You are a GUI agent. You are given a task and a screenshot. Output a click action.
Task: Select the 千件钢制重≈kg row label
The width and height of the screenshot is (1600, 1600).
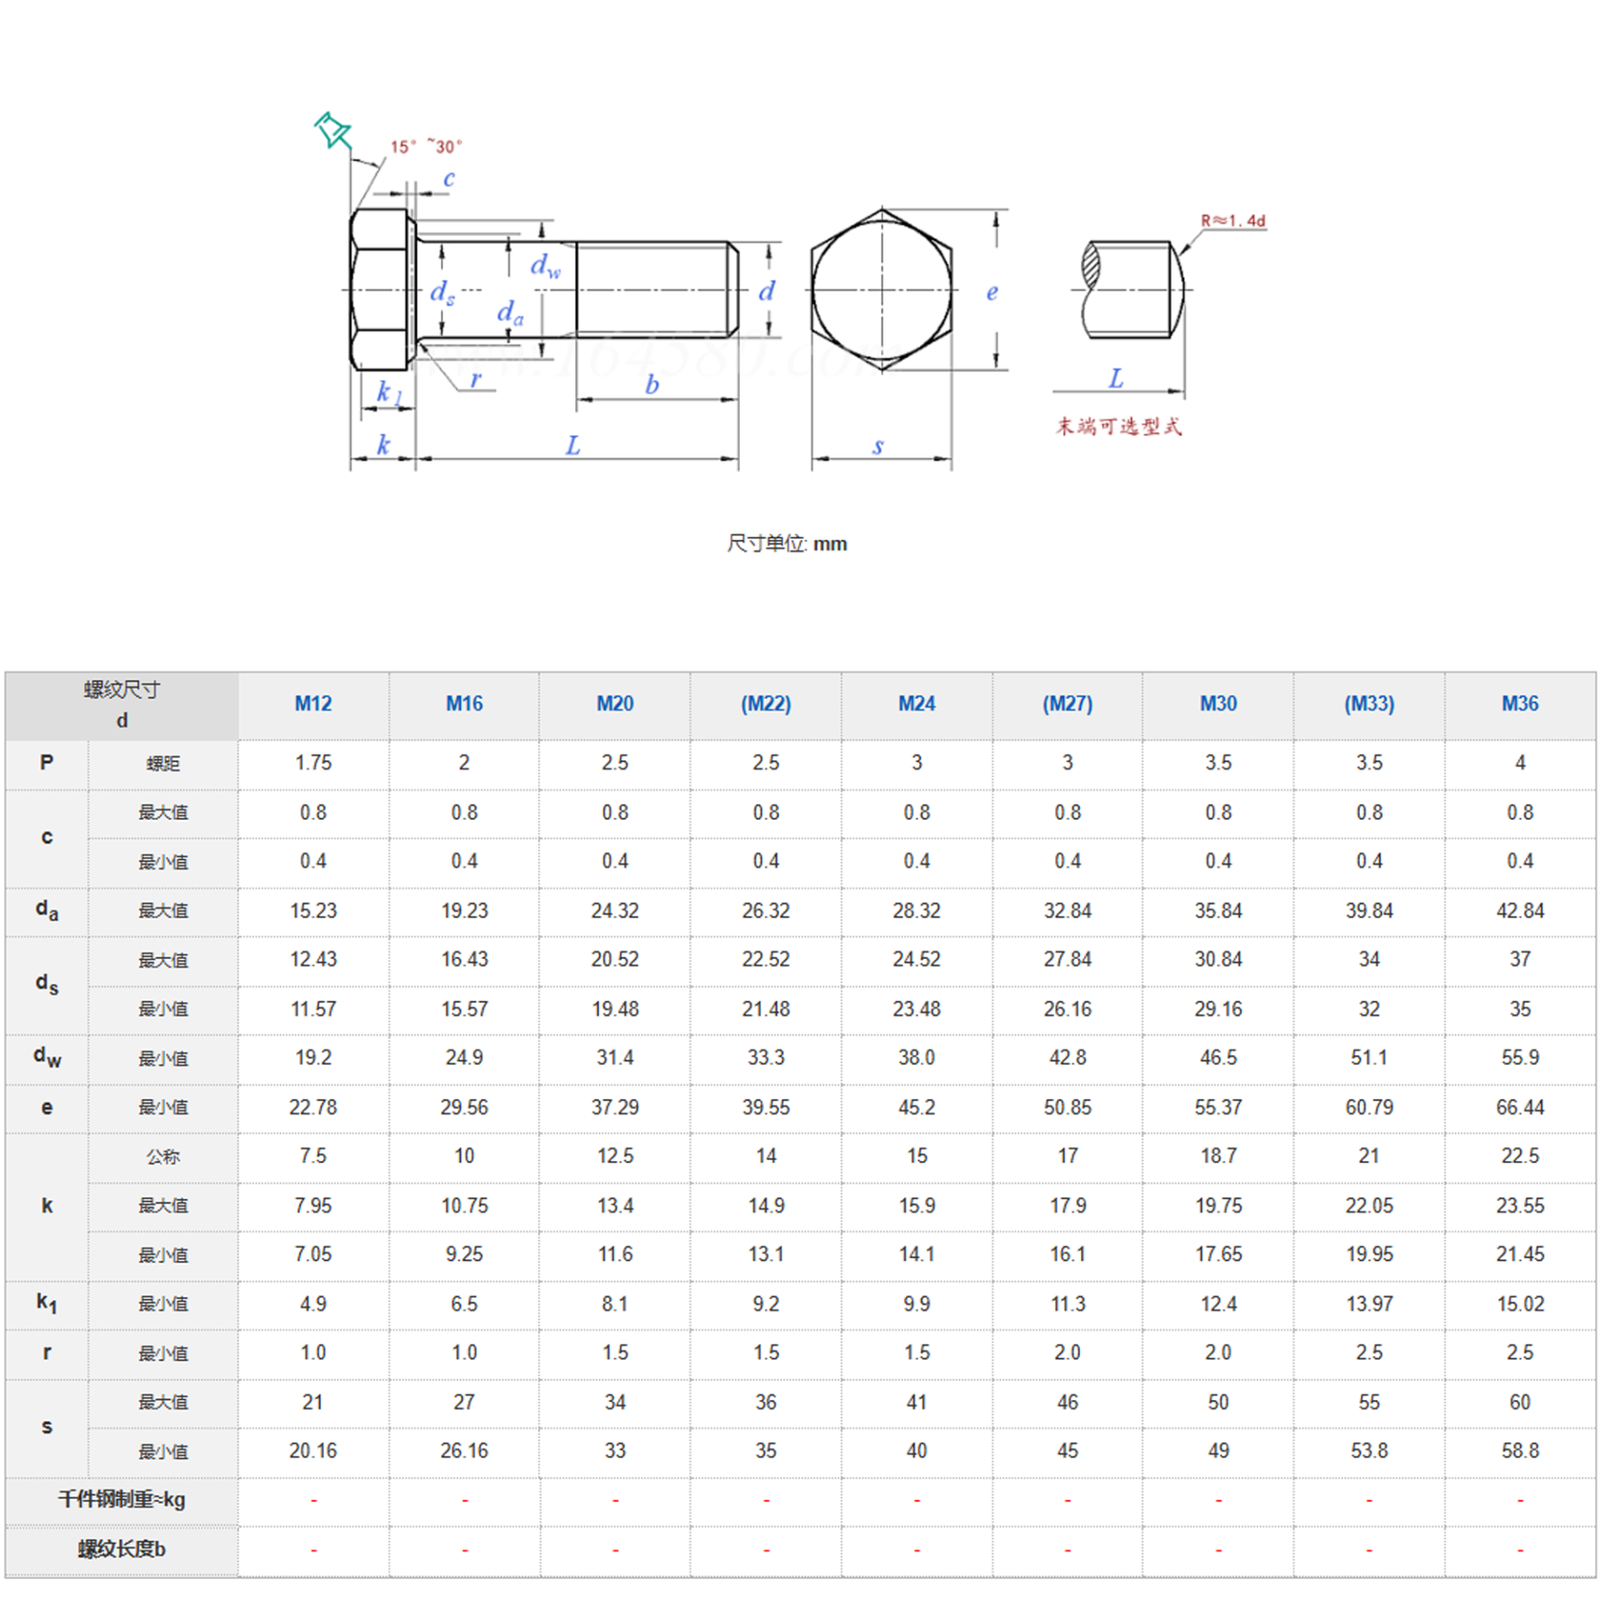[x=122, y=1500]
